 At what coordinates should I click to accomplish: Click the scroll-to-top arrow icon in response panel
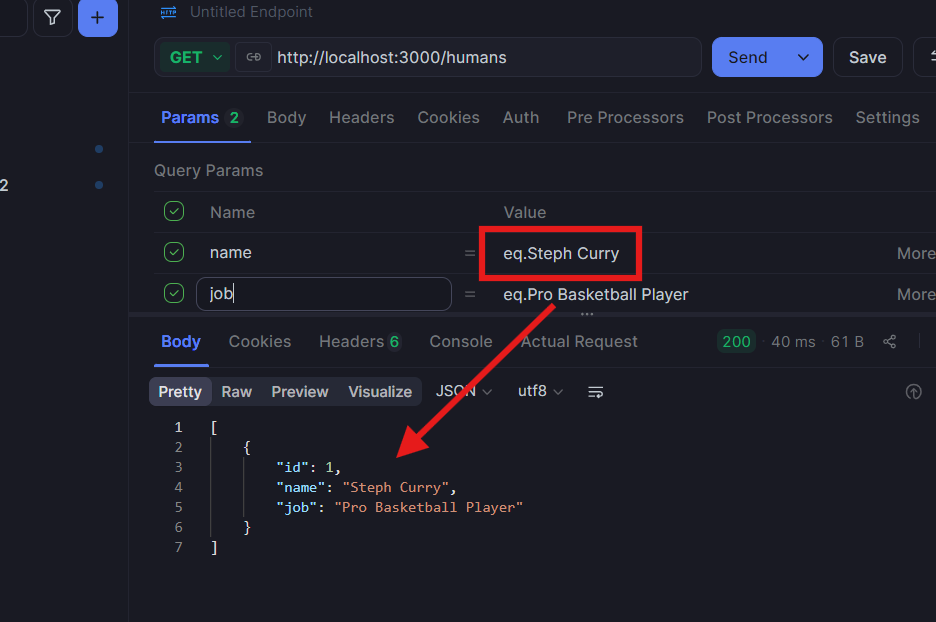(x=913, y=392)
